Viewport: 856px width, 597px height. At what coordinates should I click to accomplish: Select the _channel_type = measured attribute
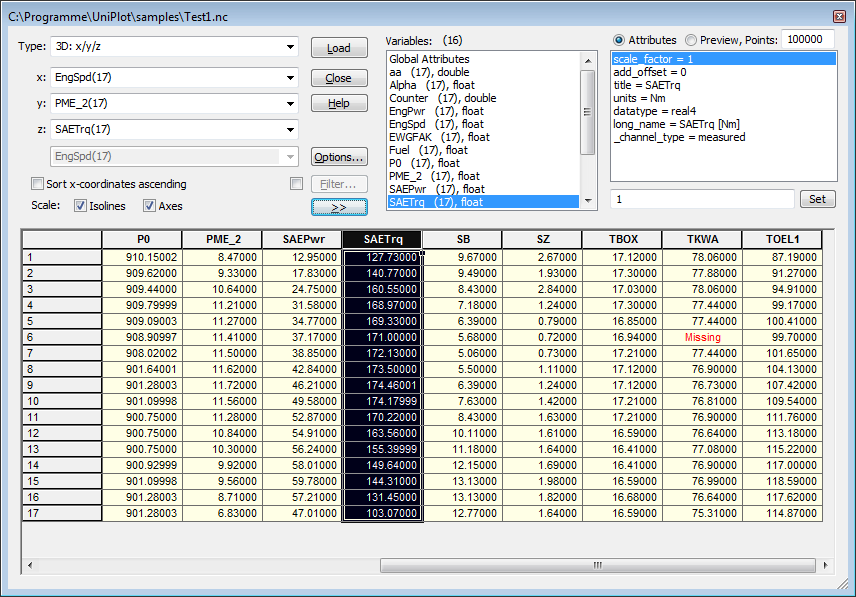(723, 138)
